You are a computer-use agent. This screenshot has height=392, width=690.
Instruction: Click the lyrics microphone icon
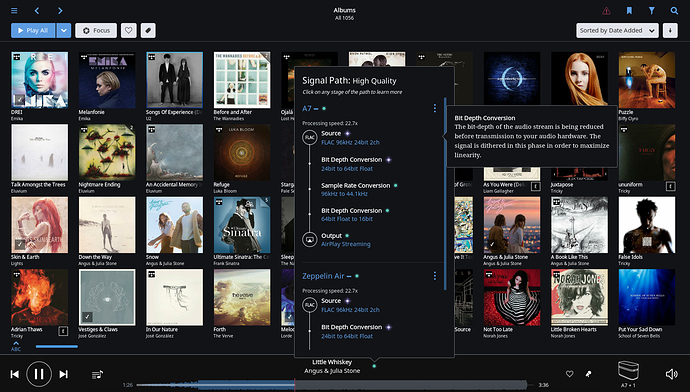pos(588,374)
